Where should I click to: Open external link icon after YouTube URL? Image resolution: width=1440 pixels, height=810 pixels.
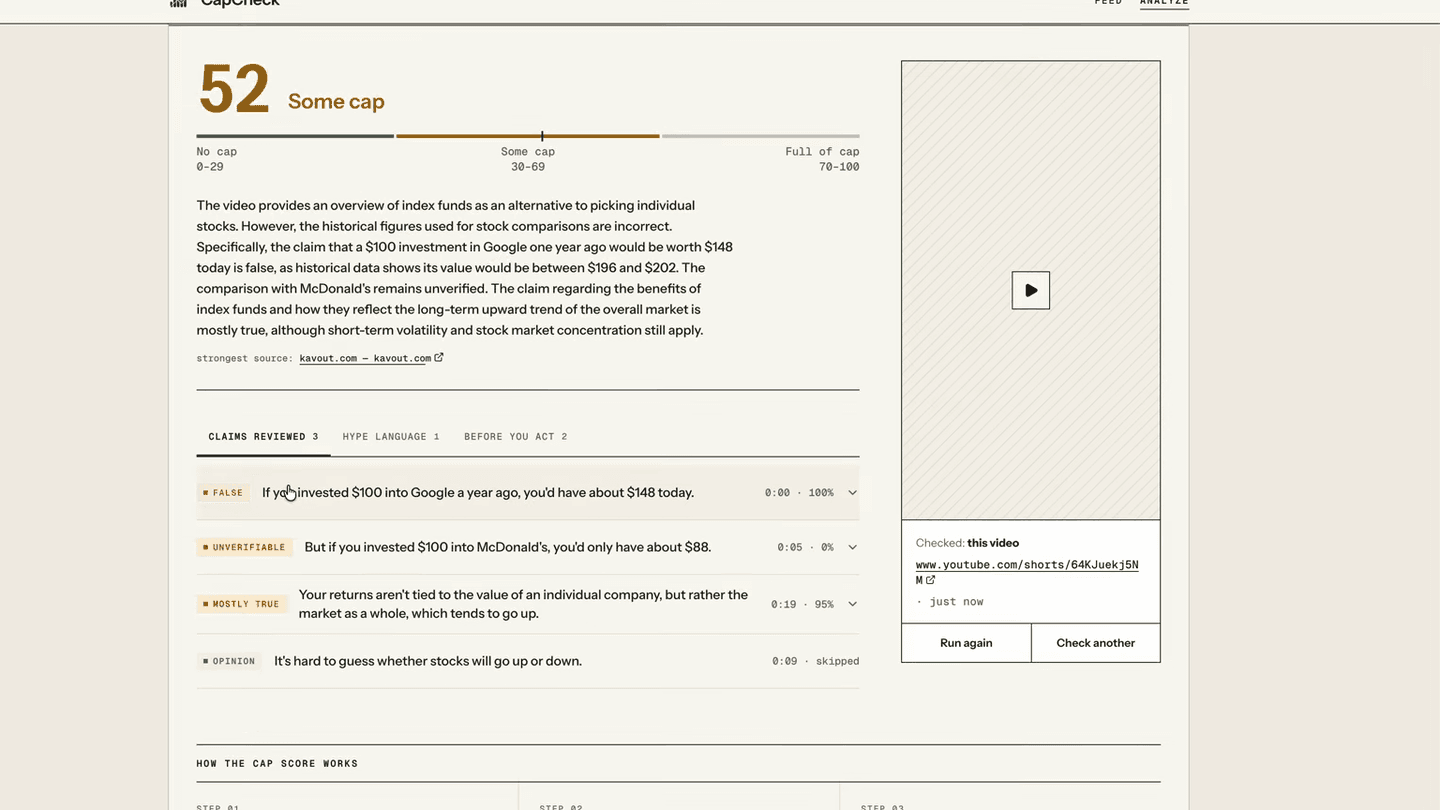coord(931,580)
